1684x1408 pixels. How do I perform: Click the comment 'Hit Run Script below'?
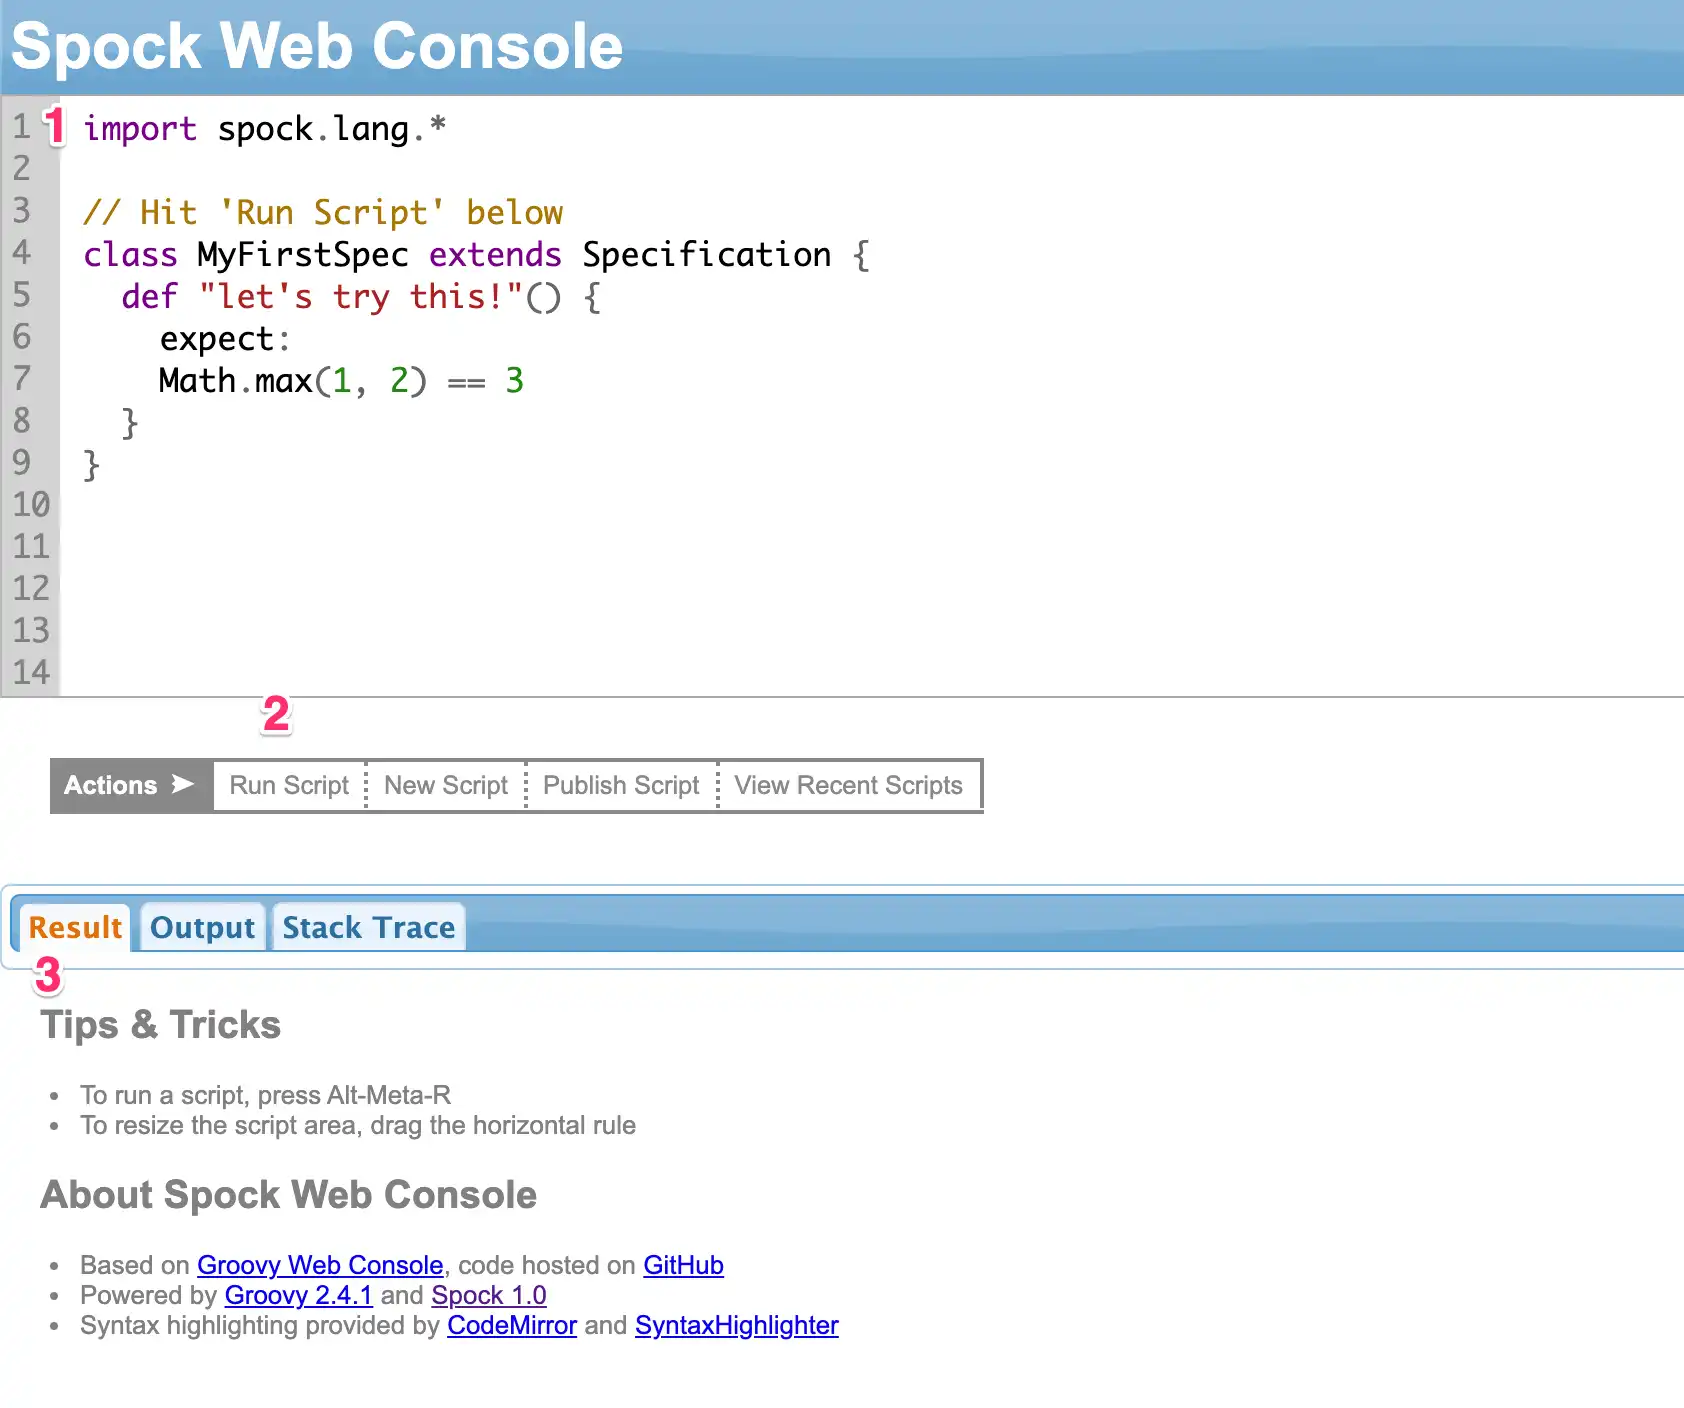point(322,212)
